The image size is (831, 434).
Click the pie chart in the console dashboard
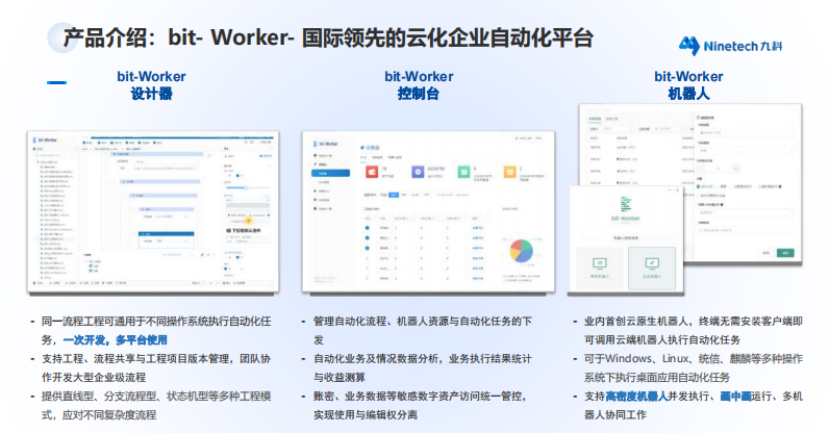[x=521, y=251]
